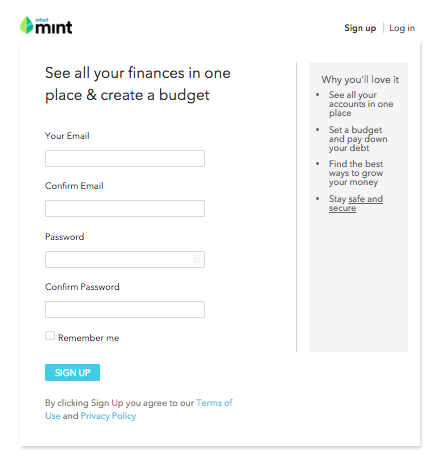Open the Terms of Use link
Image resolution: width=444 pixels, height=463 pixels.
pos(139,409)
